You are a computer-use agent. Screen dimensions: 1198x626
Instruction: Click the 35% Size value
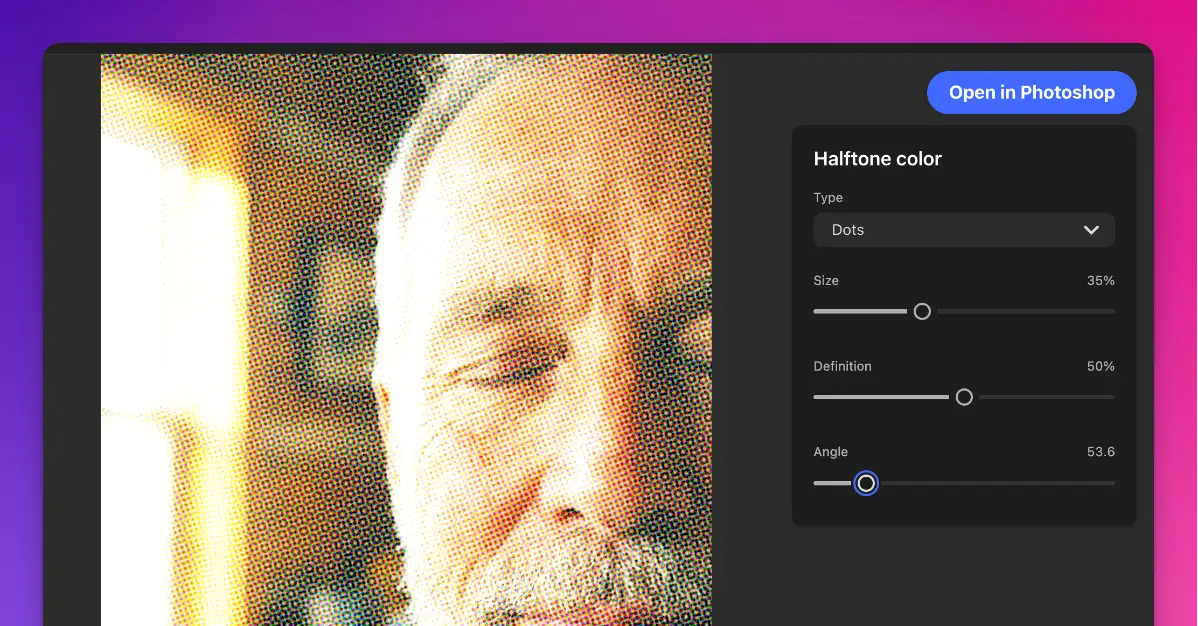click(1100, 281)
